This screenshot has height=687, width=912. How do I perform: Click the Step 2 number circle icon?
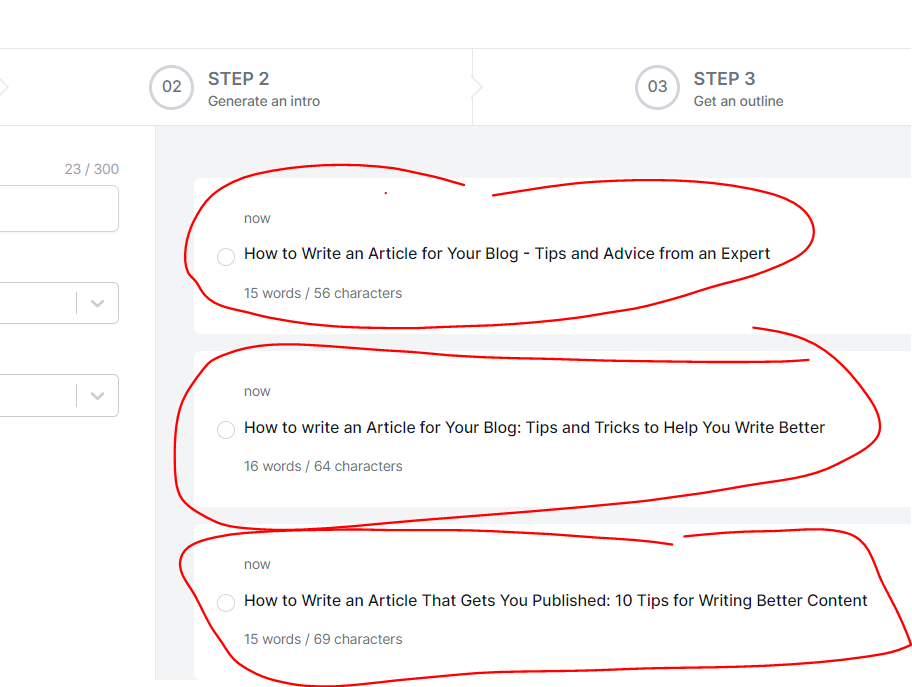(171, 88)
